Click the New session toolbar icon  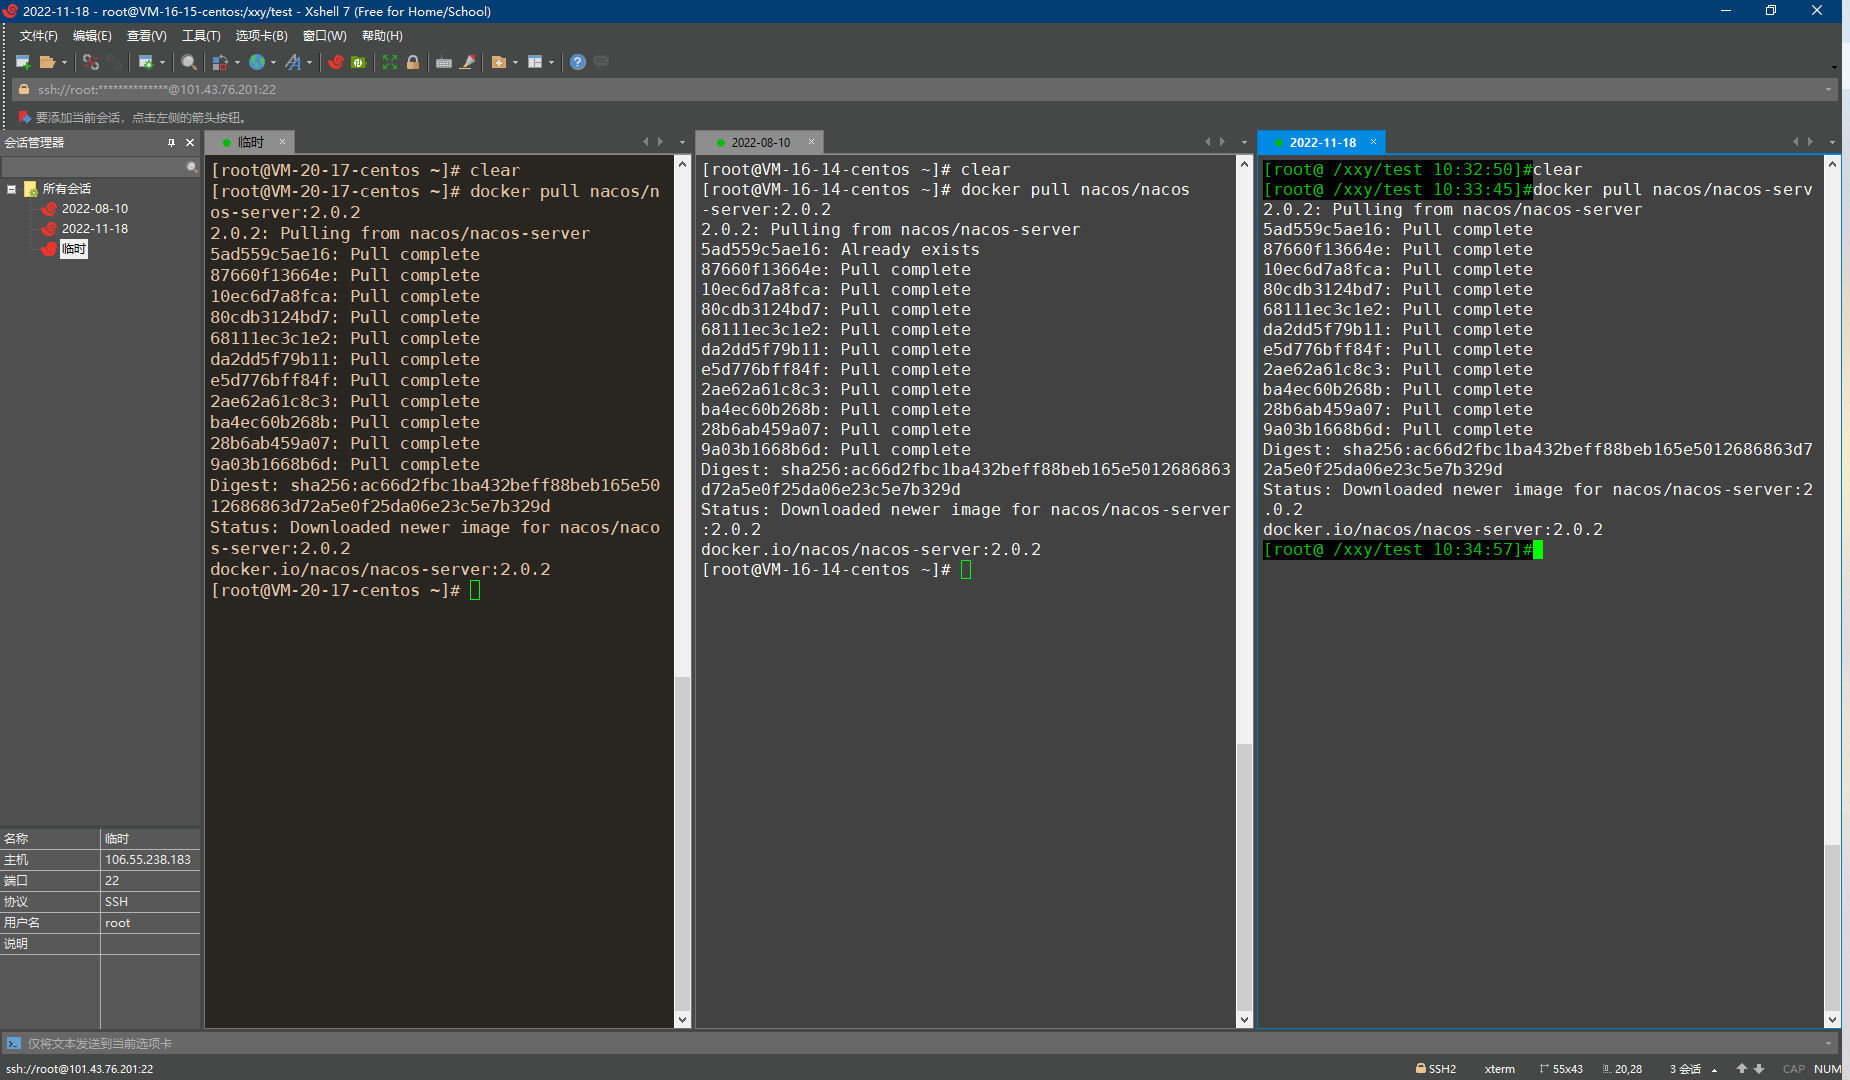(23, 62)
